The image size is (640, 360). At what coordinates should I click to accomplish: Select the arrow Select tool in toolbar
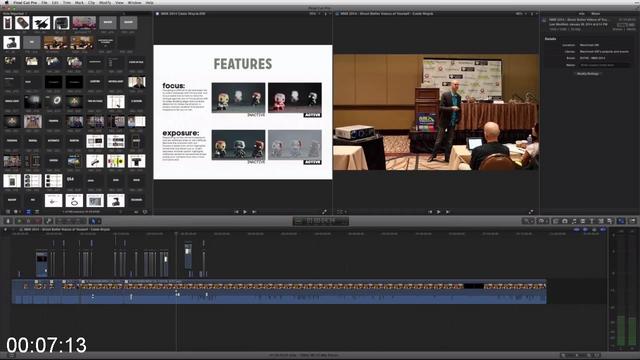[93, 221]
